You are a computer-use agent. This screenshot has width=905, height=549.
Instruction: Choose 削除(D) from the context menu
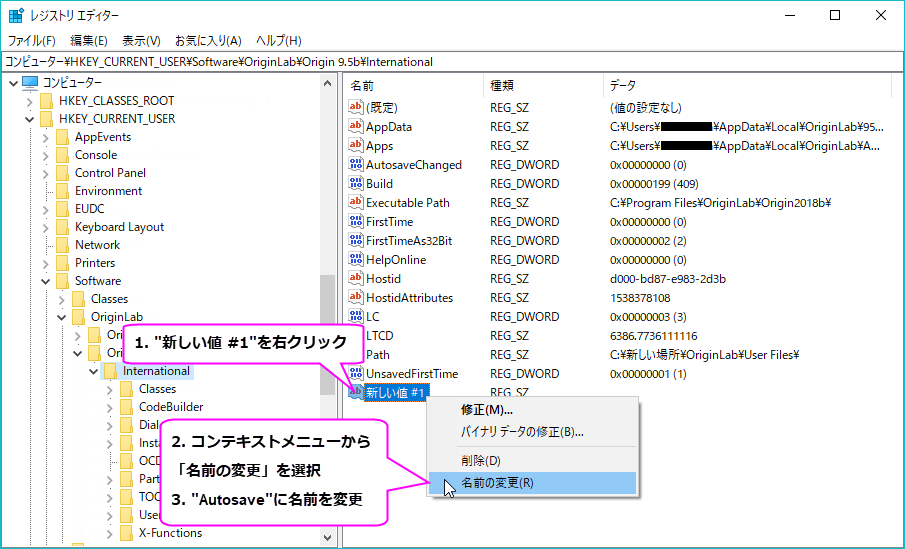pyautogui.click(x=532, y=461)
